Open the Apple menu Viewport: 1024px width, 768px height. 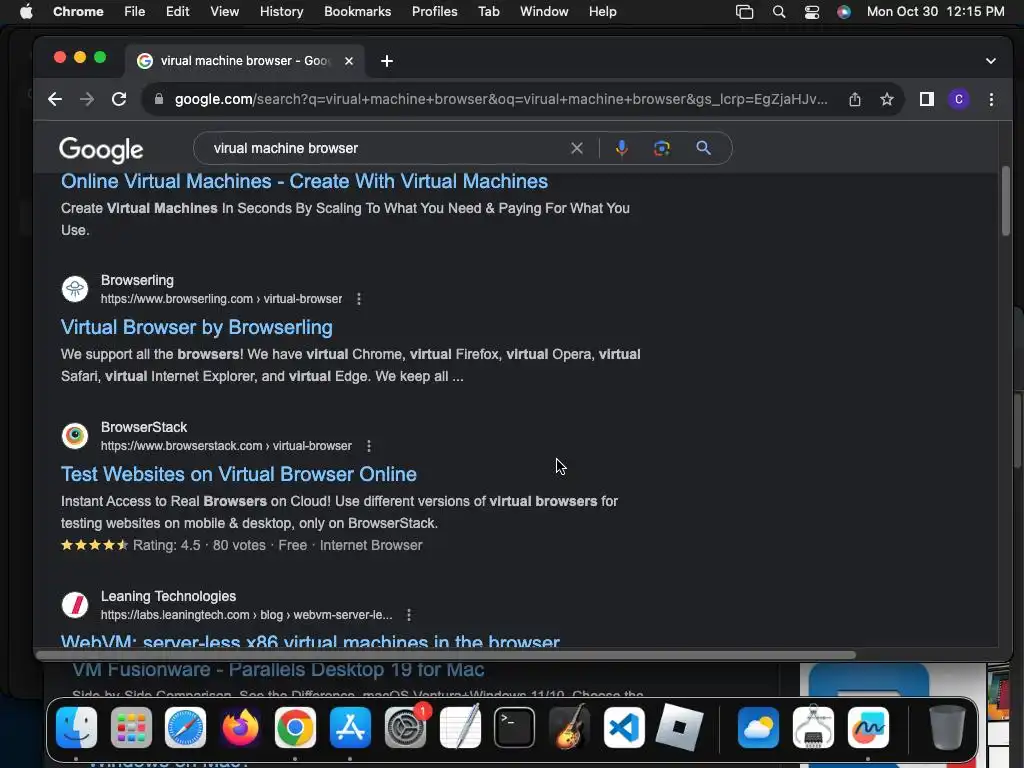26,12
